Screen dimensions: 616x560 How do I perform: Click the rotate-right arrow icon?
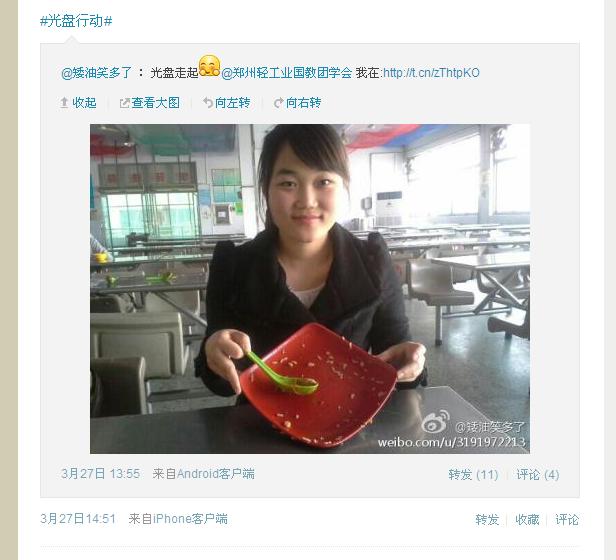coord(279,103)
